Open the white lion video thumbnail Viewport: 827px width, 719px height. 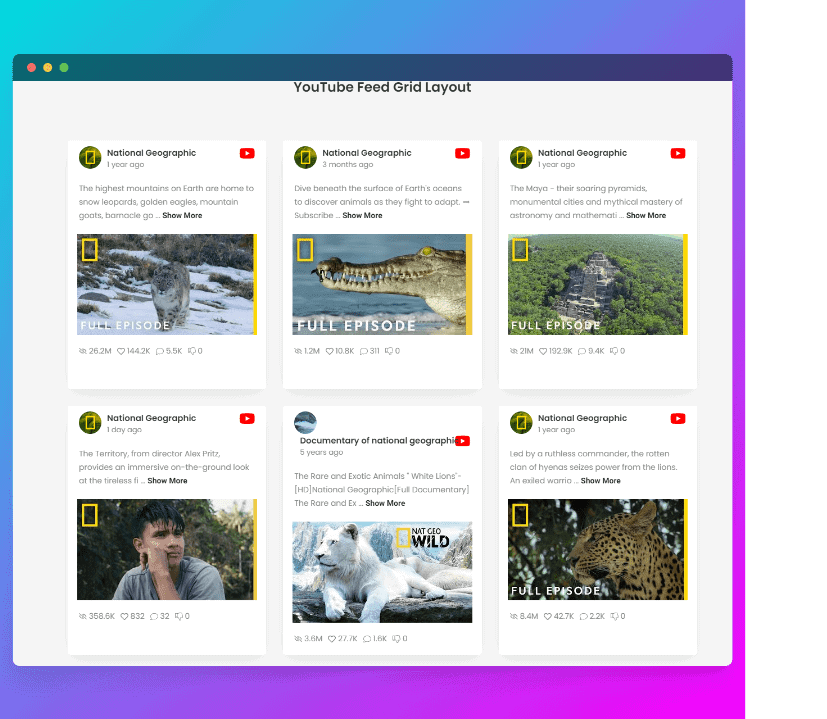[x=381, y=571]
